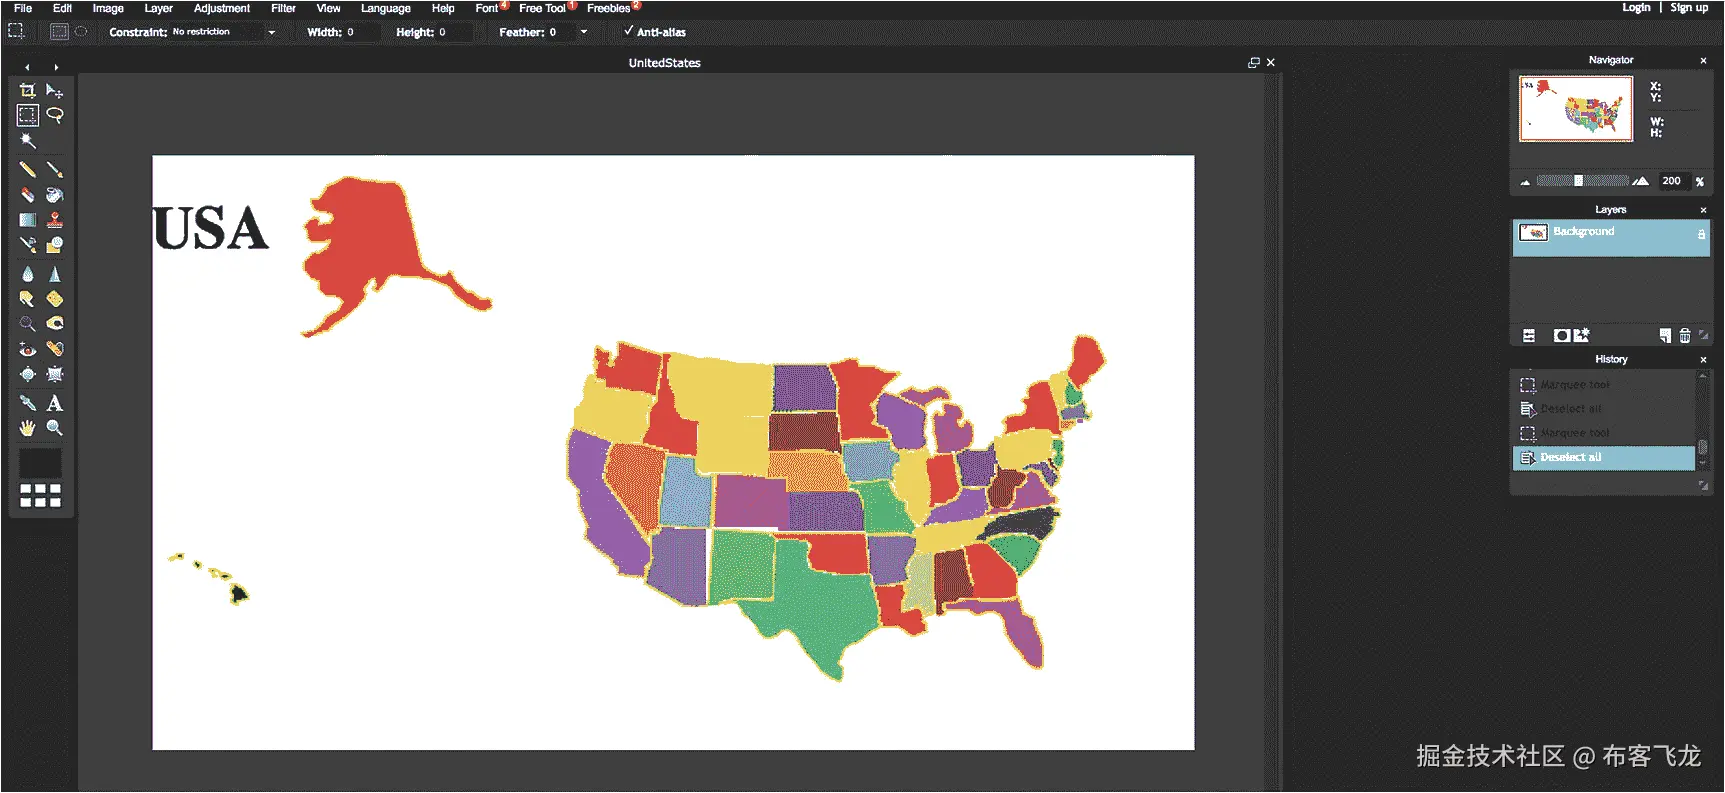
Task: Open the Help menu
Action: 443,8
